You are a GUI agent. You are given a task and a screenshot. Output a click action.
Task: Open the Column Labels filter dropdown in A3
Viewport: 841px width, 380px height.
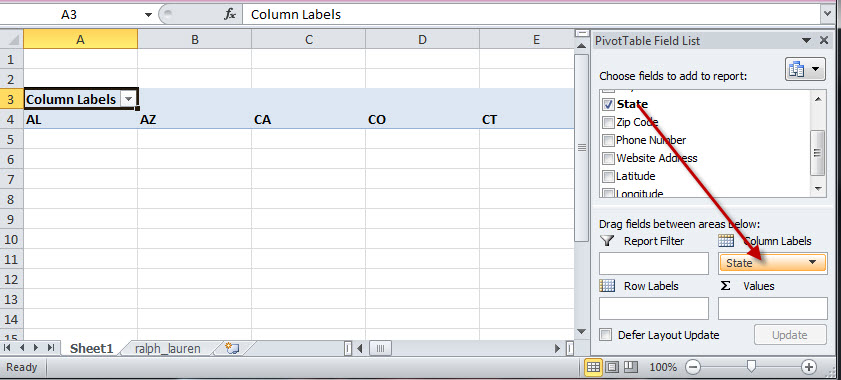tap(128, 99)
